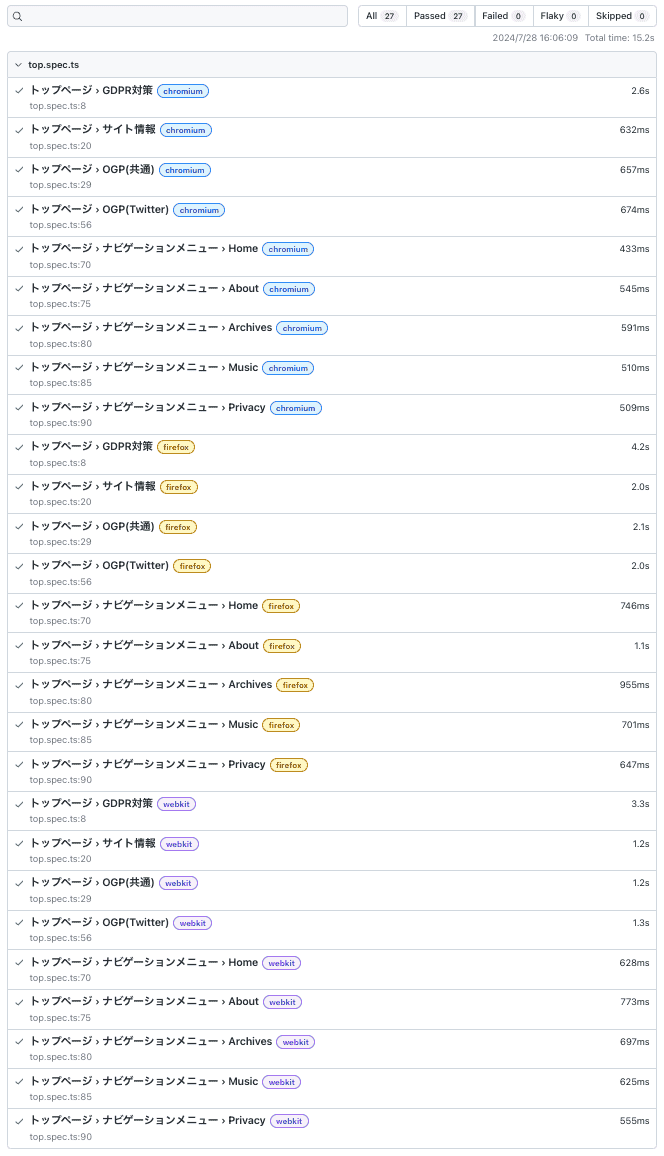Viewport: 664px width, 1156px height.
Task: Click the firefox badge on GDPR対策 test
Action: pos(176,447)
